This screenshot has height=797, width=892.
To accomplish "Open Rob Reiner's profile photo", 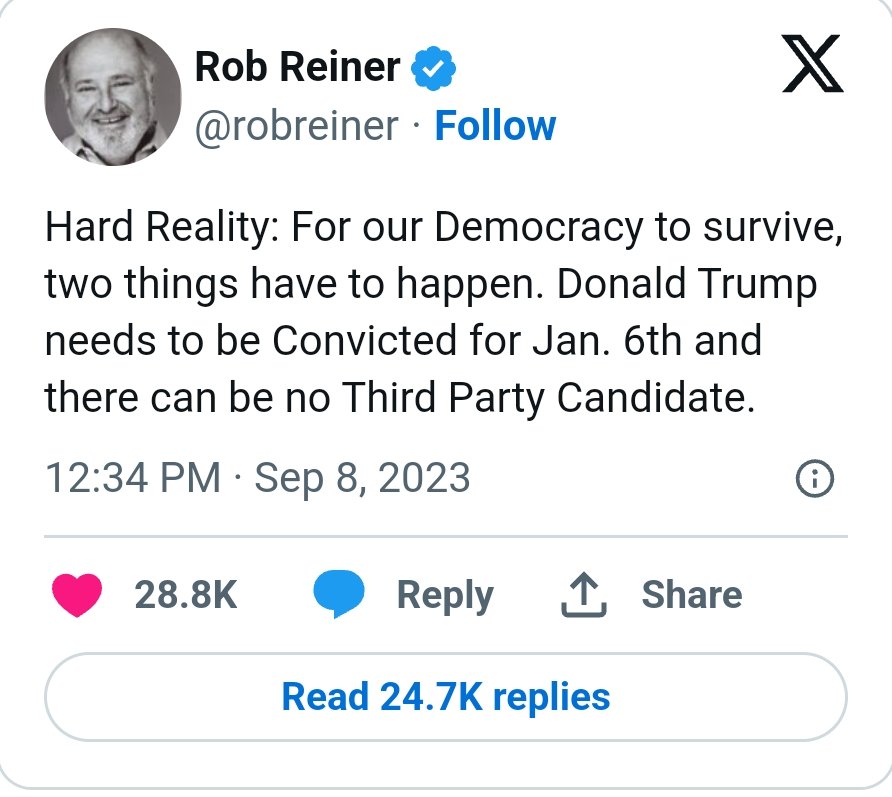I will (112, 97).
